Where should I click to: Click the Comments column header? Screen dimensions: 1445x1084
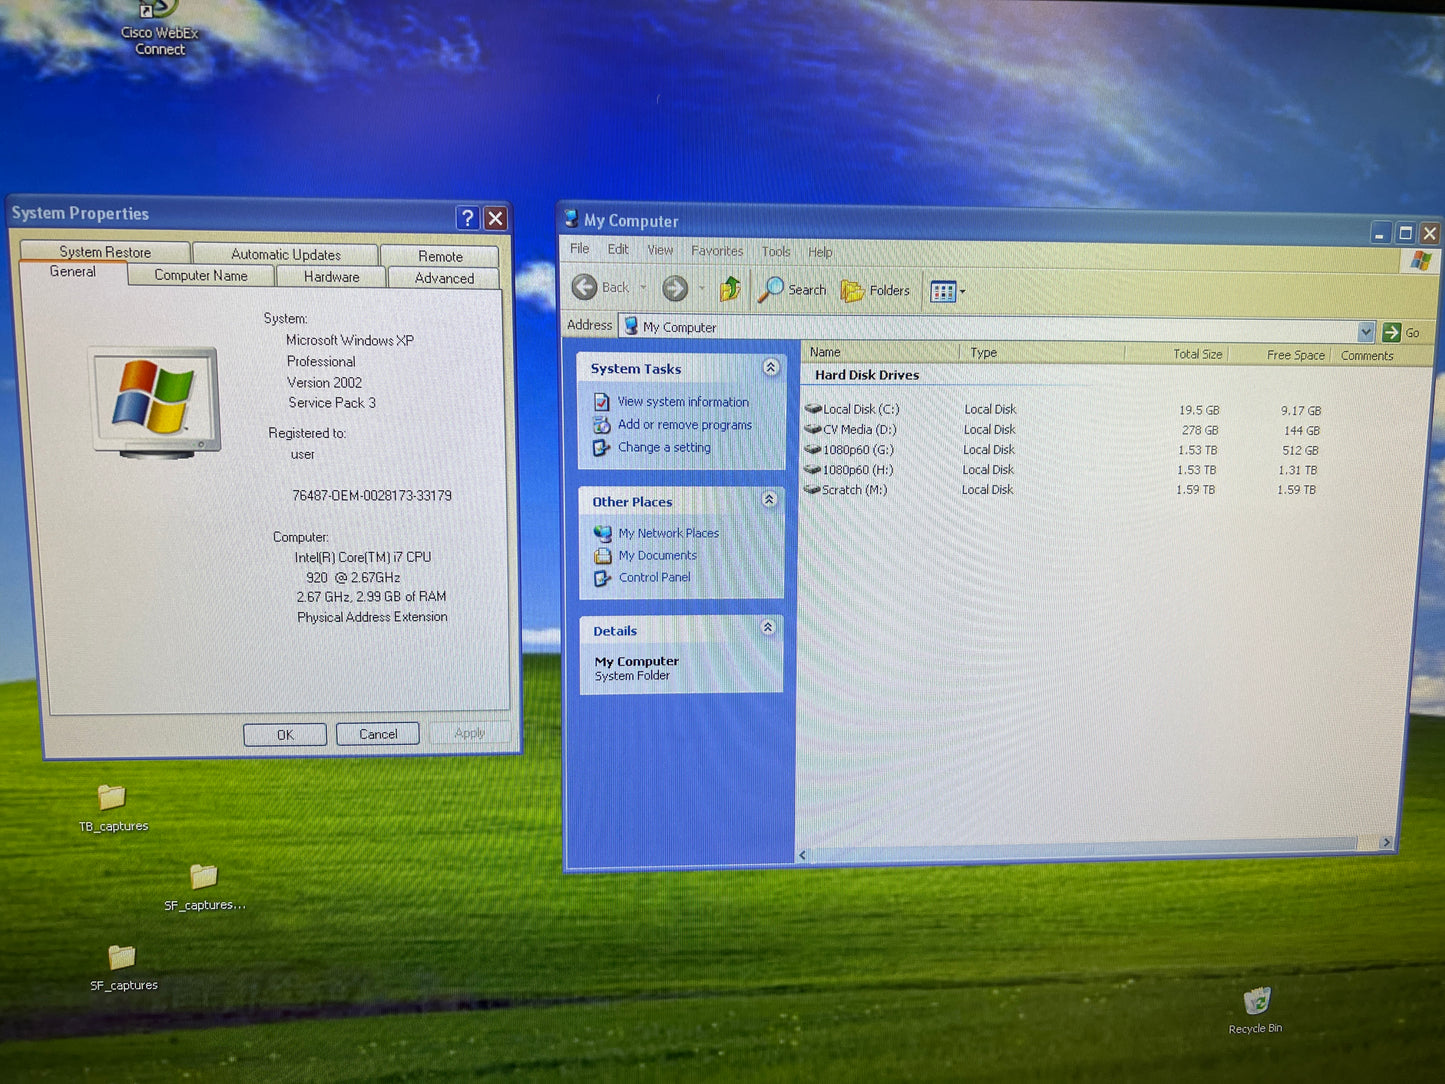click(x=1367, y=356)
